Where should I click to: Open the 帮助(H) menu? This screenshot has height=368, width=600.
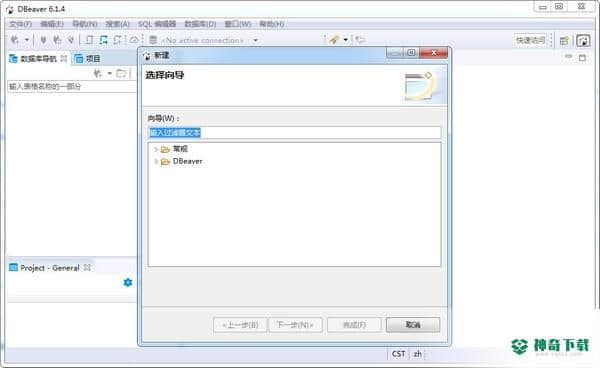[272, 24]
